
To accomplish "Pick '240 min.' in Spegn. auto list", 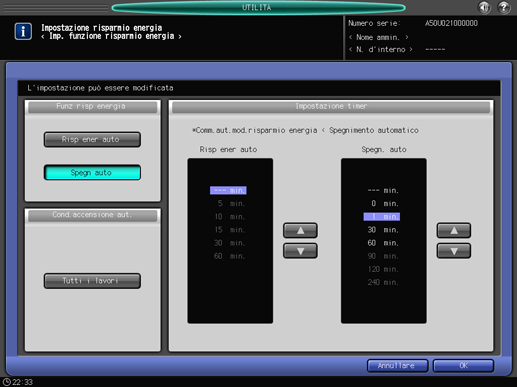I will coord(382,282).
